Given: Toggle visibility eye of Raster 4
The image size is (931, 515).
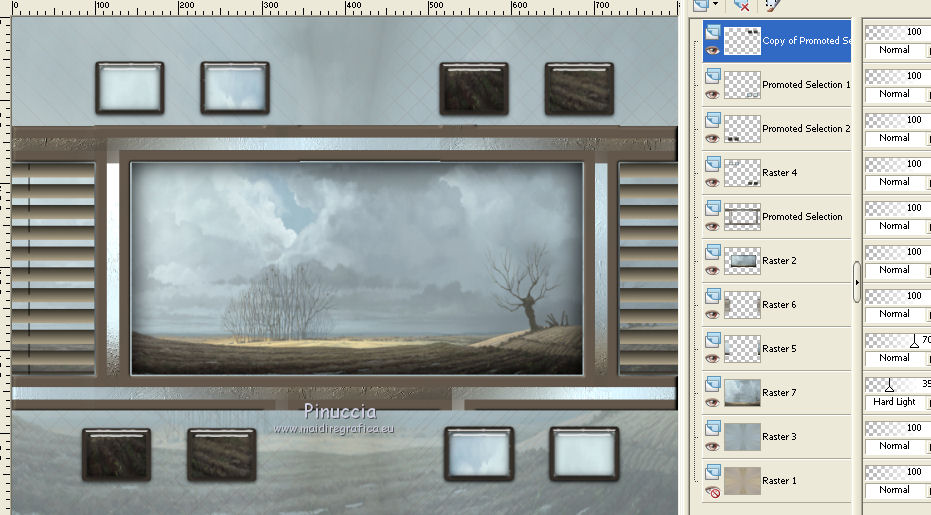Looking at the screenshot, I should click(712, 182).
